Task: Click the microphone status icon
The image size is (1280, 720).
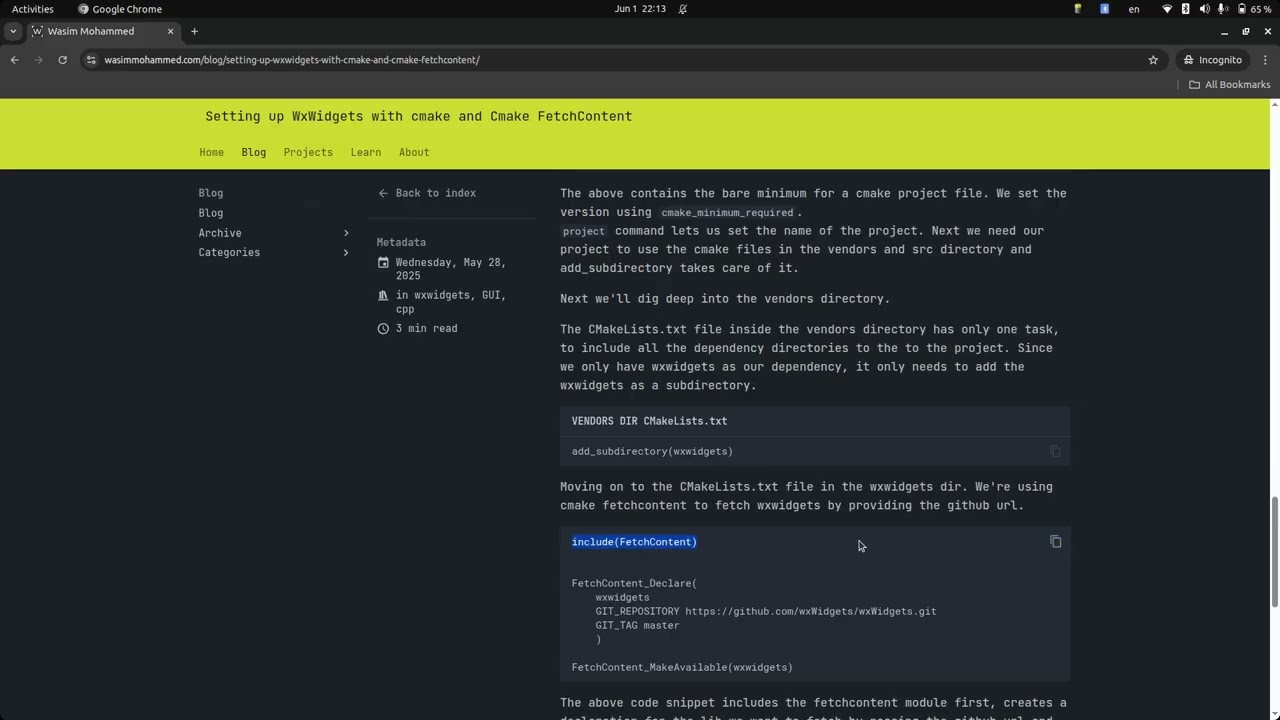Action: coord(1222,9)
